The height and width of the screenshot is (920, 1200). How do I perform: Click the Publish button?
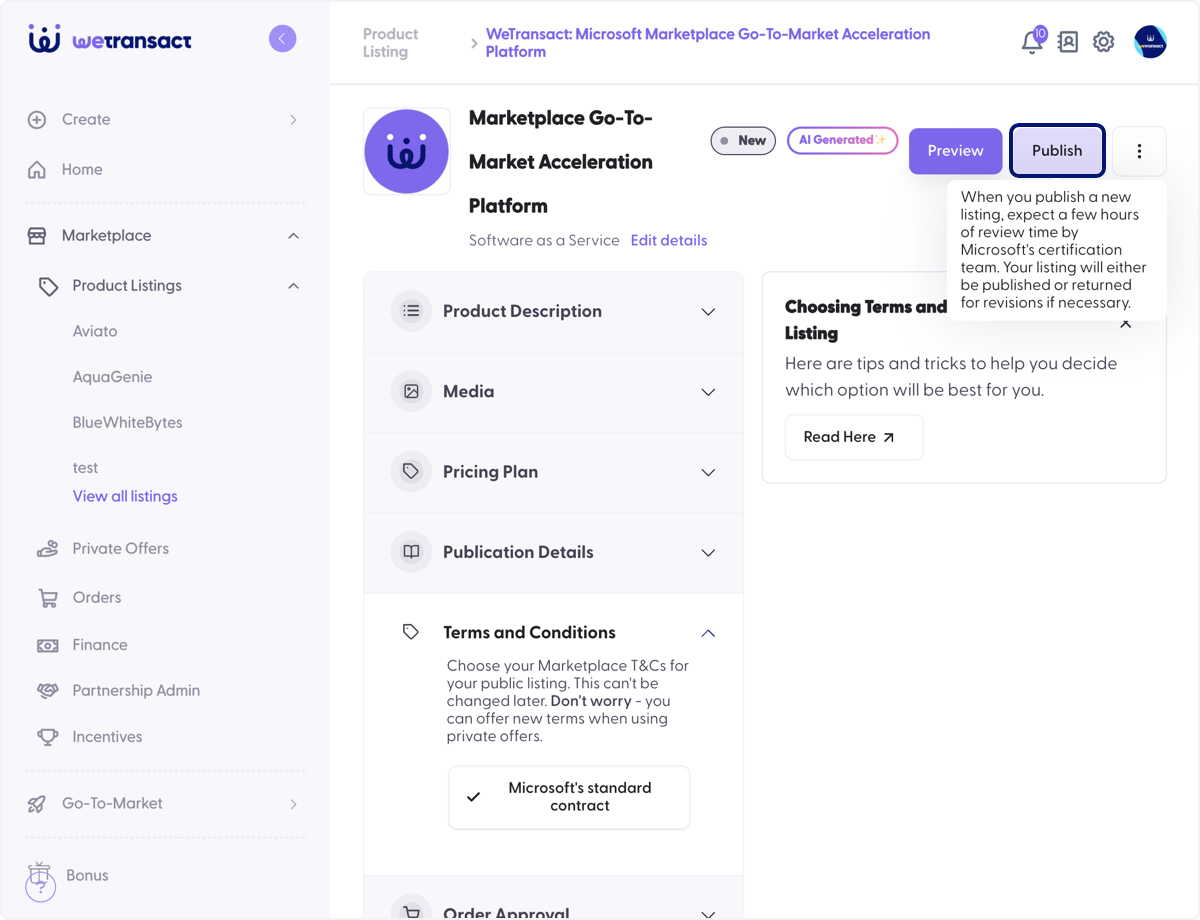1057,151
